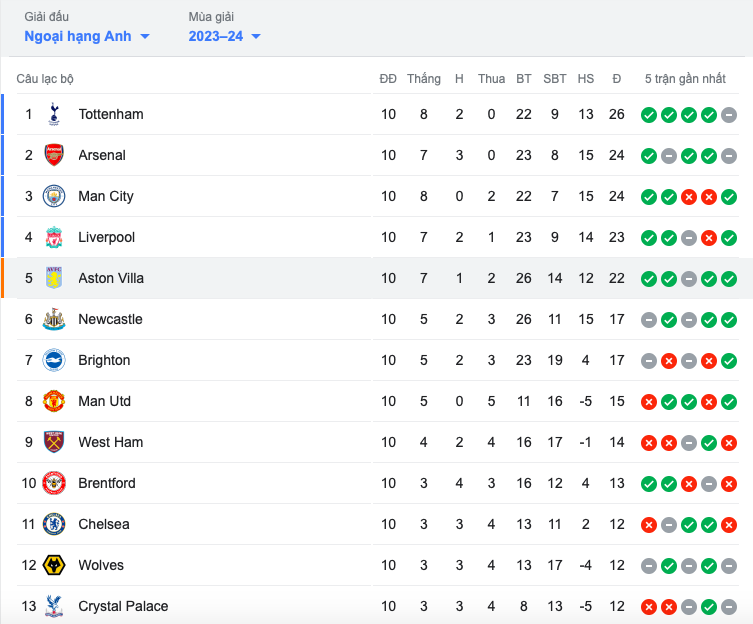Open the Ngoại hạng Anh league dropdown
Image resolution: width=753 pixels, height=624 pixels.
click(x=87, y=36)
